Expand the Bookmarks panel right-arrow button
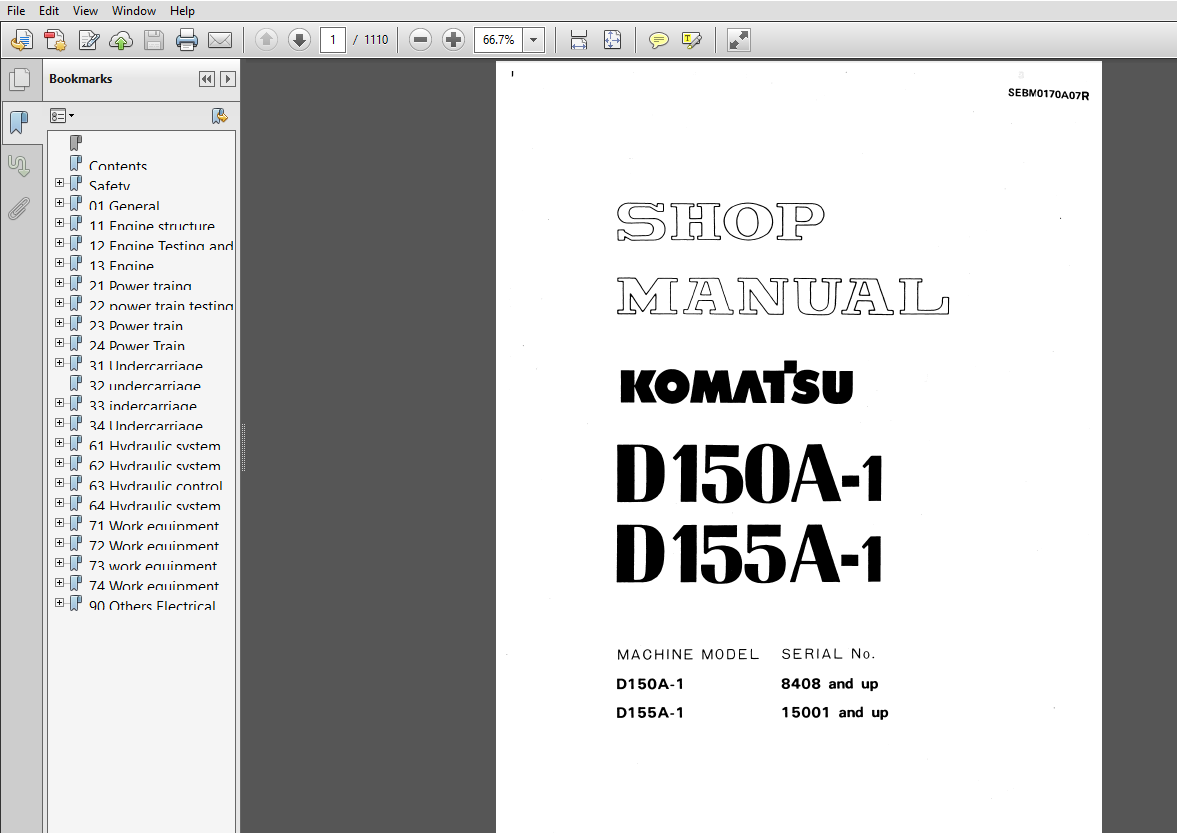The height and width of the screenshot is (833, 1177). pyautogui.click(x=228, y=79)
